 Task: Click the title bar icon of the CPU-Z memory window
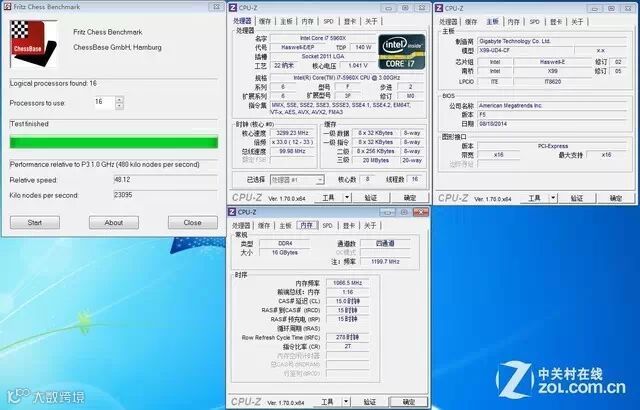click(232, 212)
